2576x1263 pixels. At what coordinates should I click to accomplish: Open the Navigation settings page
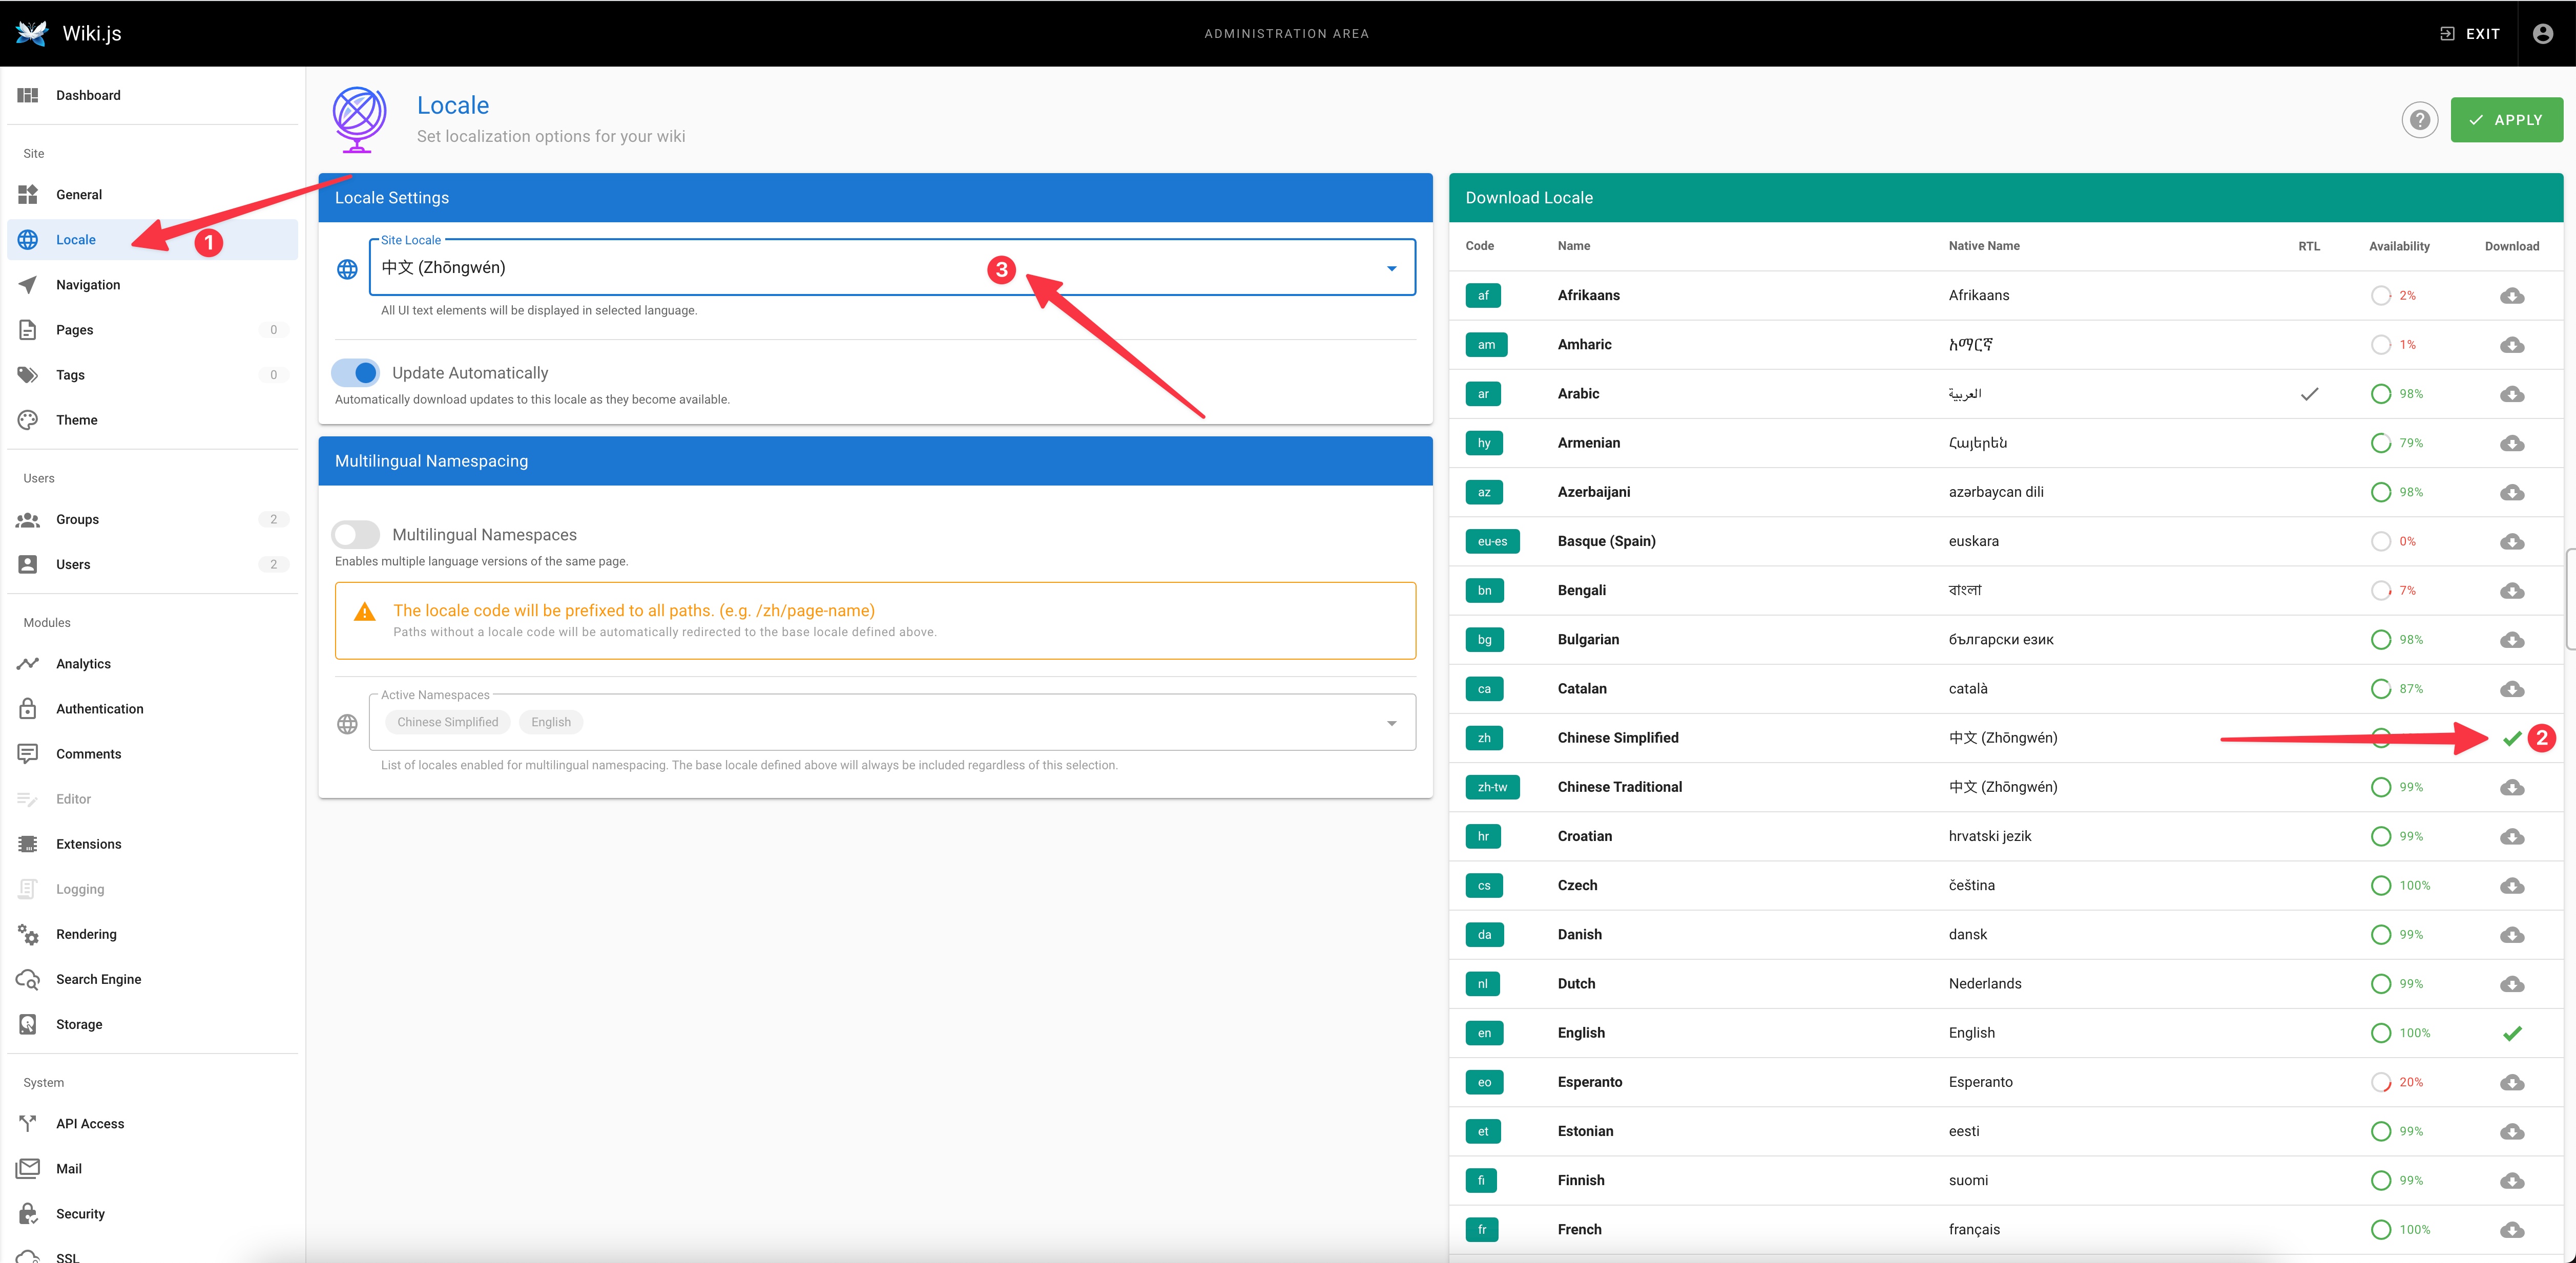point(152,284)
